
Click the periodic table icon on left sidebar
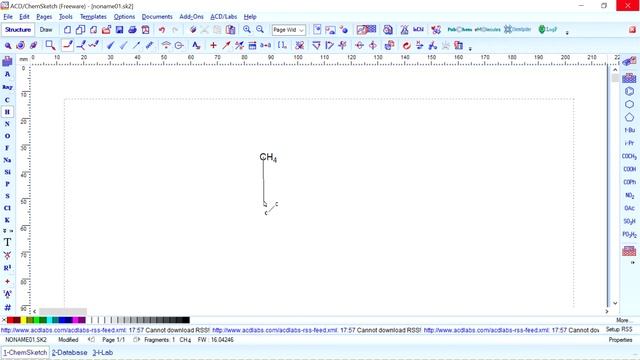[7, 61]
